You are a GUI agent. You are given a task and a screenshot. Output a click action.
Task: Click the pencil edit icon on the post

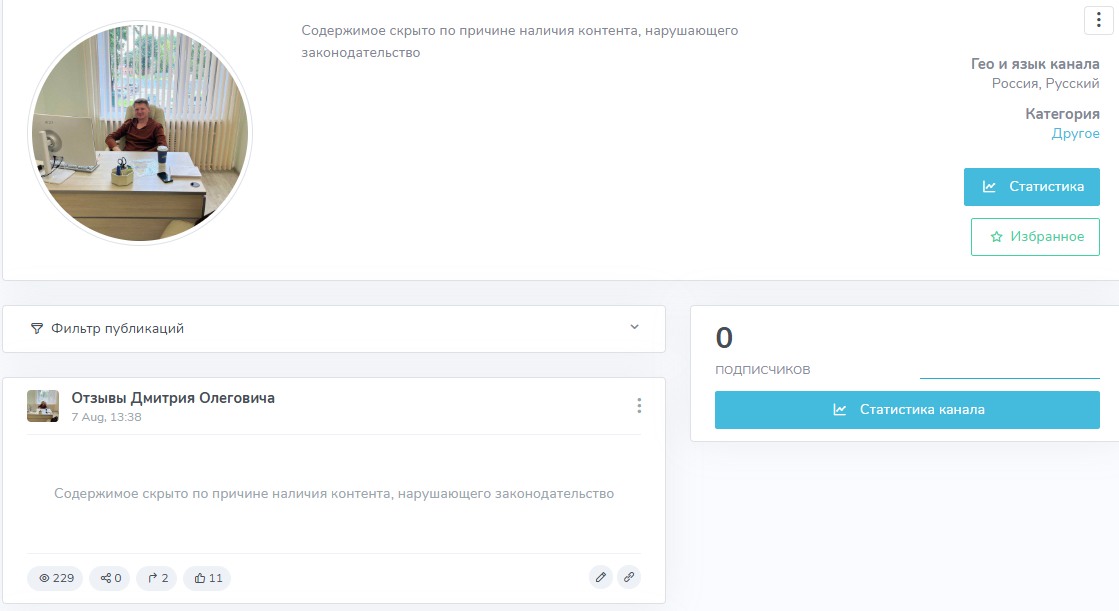[600, 577]
